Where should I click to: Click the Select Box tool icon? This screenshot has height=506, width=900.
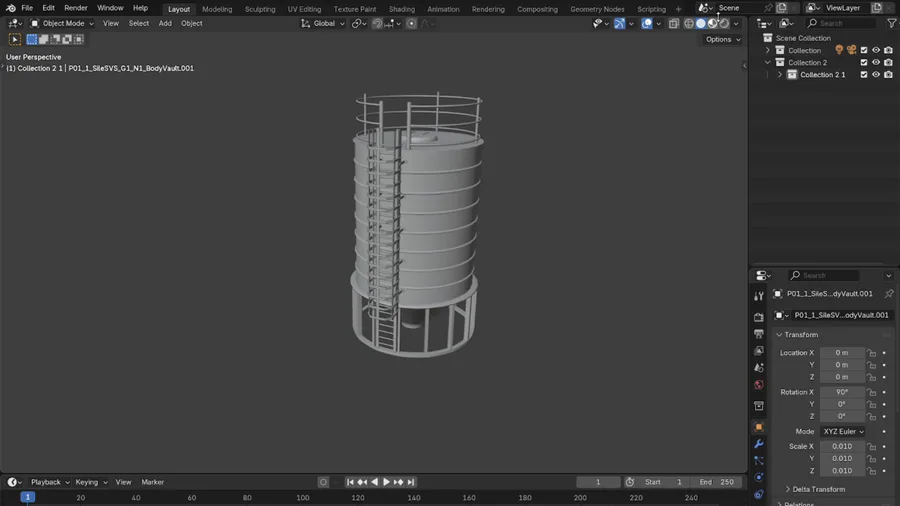point(15,40)
